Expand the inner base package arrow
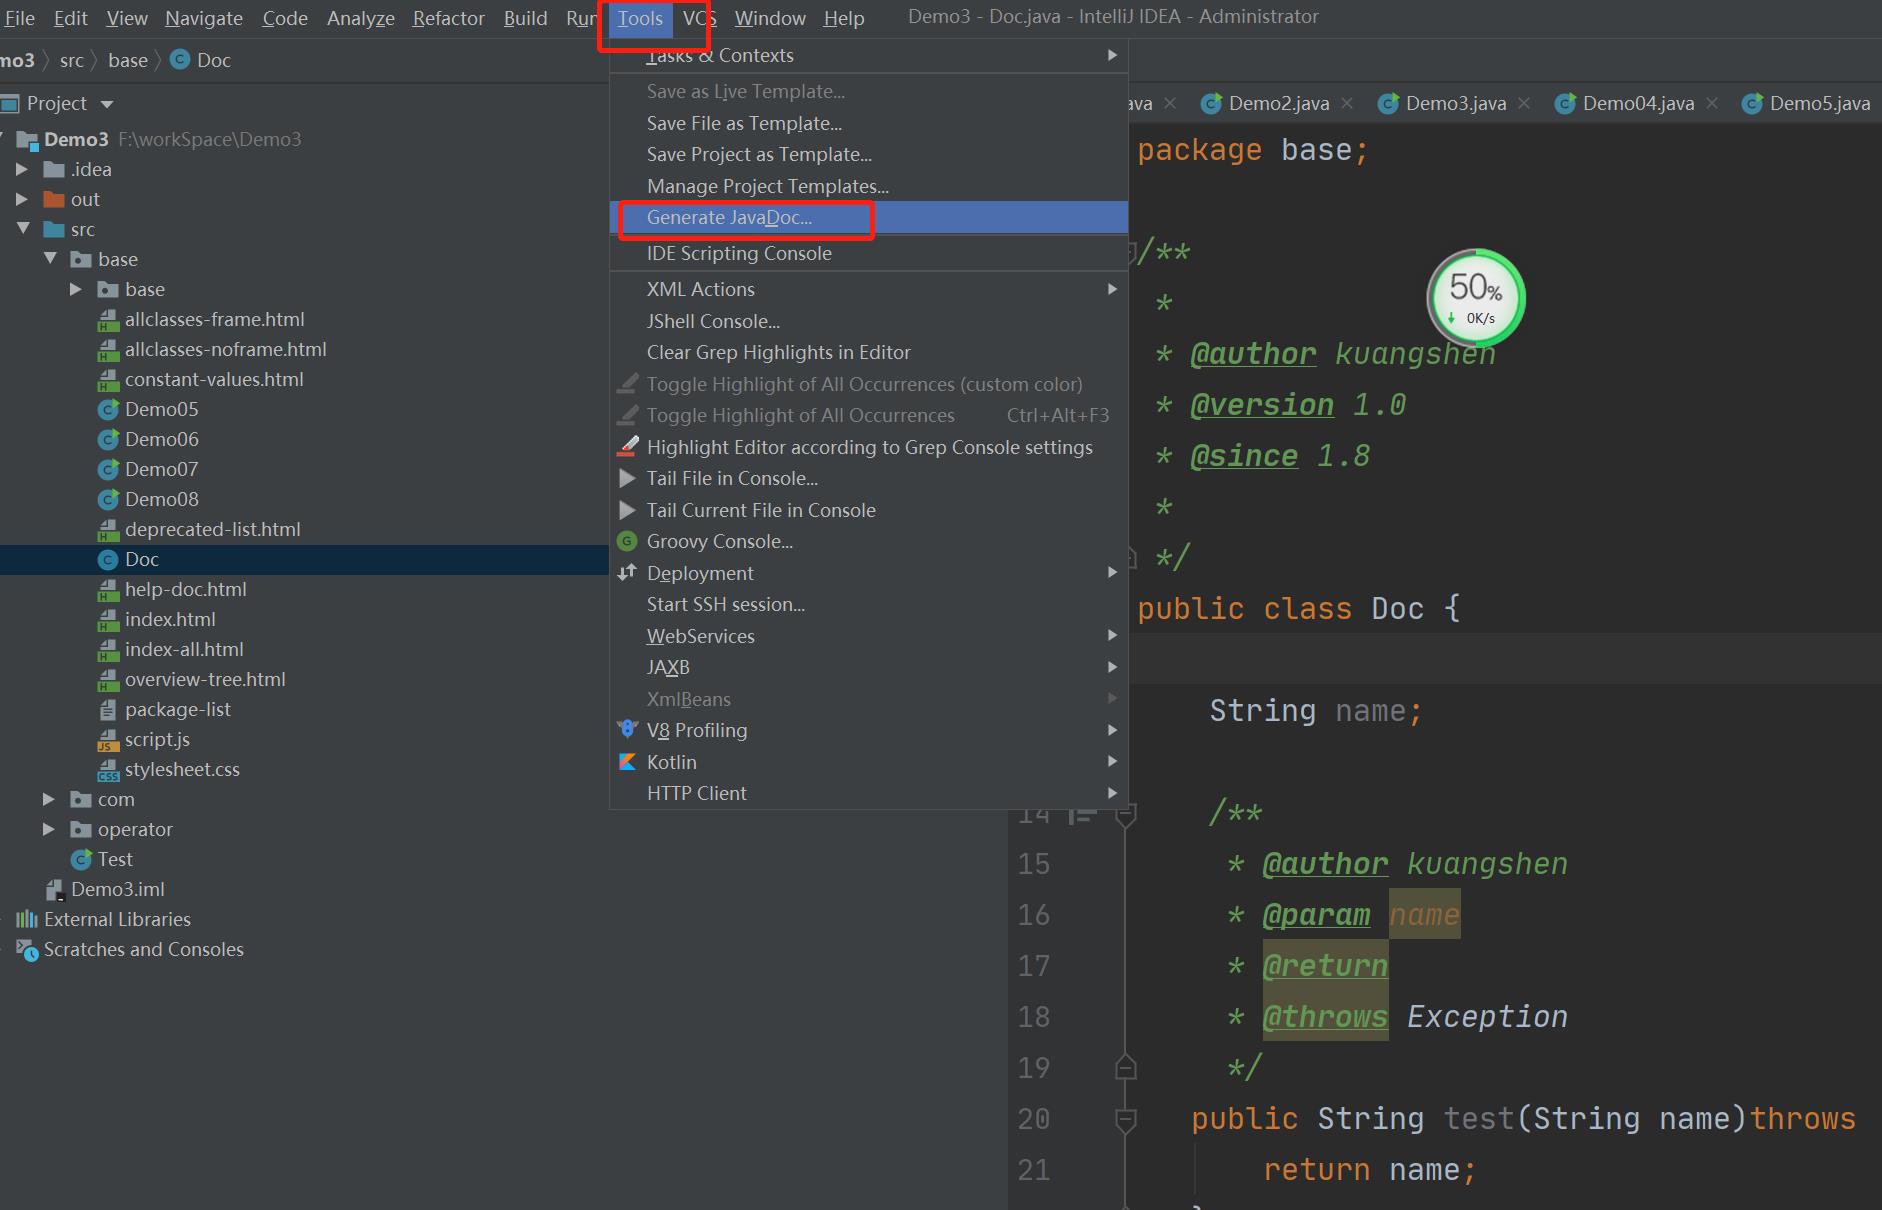 click(x=76, y=289)
